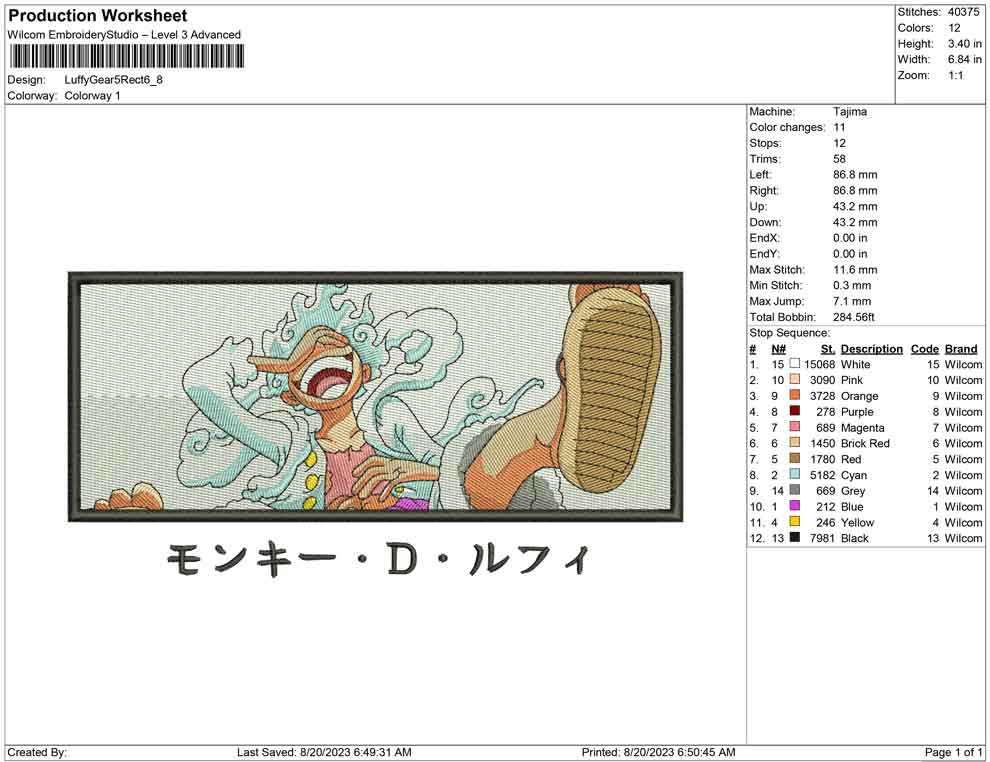Click the Width value '6.84 in'

965,59
